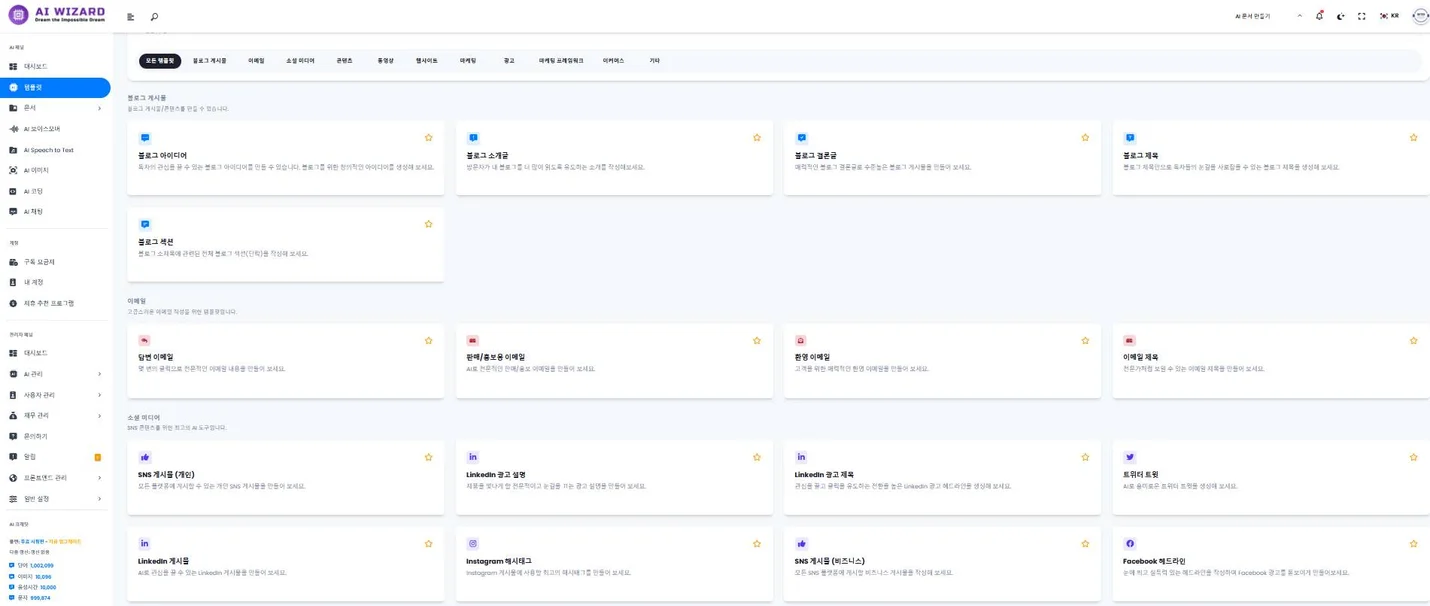This screenshot has width=1430, height=606.
Task: Open 구독 요금제 in the sidebar
Action: (55, 262)
